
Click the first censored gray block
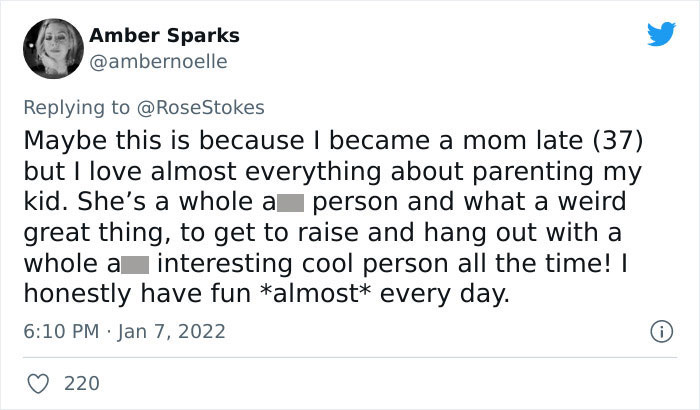pyautogui.click(x=290, y=203)
